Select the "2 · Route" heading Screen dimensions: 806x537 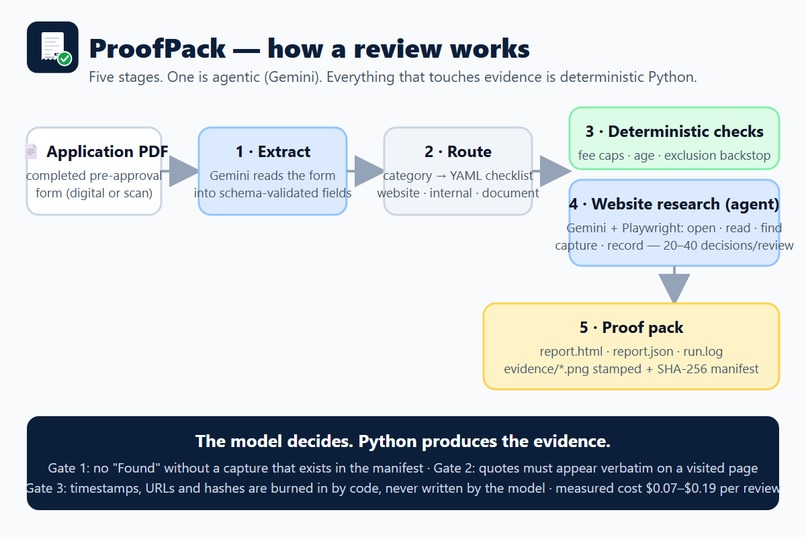pyautogui.click(x=458, y=152)
